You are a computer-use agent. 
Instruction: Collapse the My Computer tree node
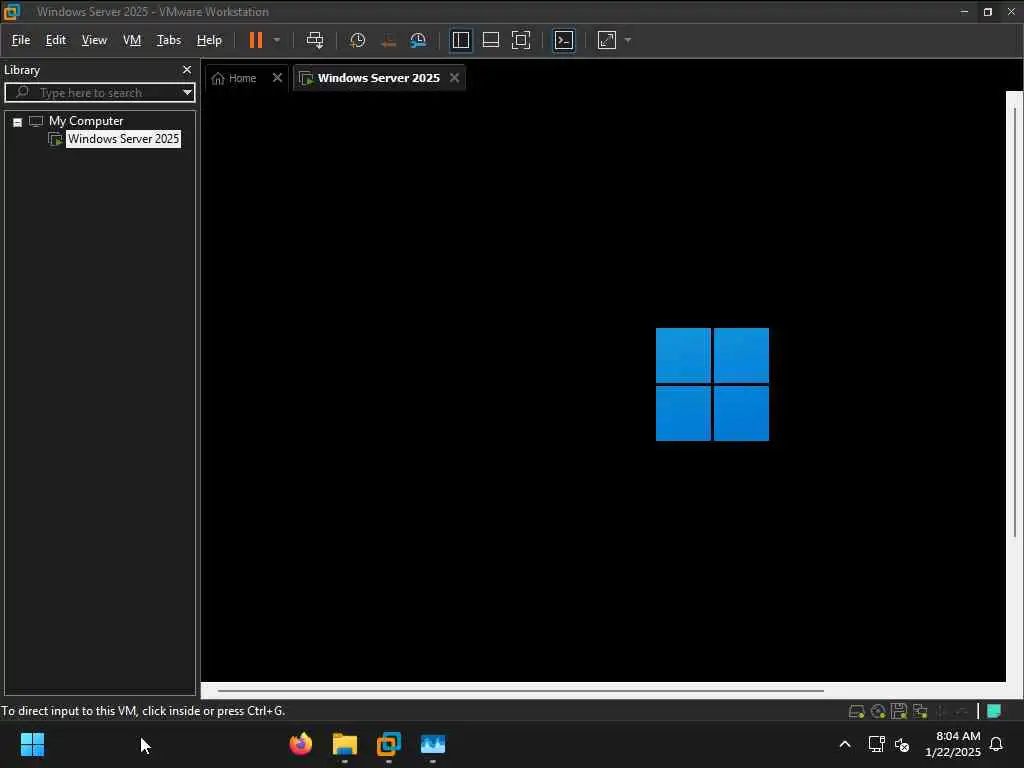pyautogui.click(x=18, y=122)
